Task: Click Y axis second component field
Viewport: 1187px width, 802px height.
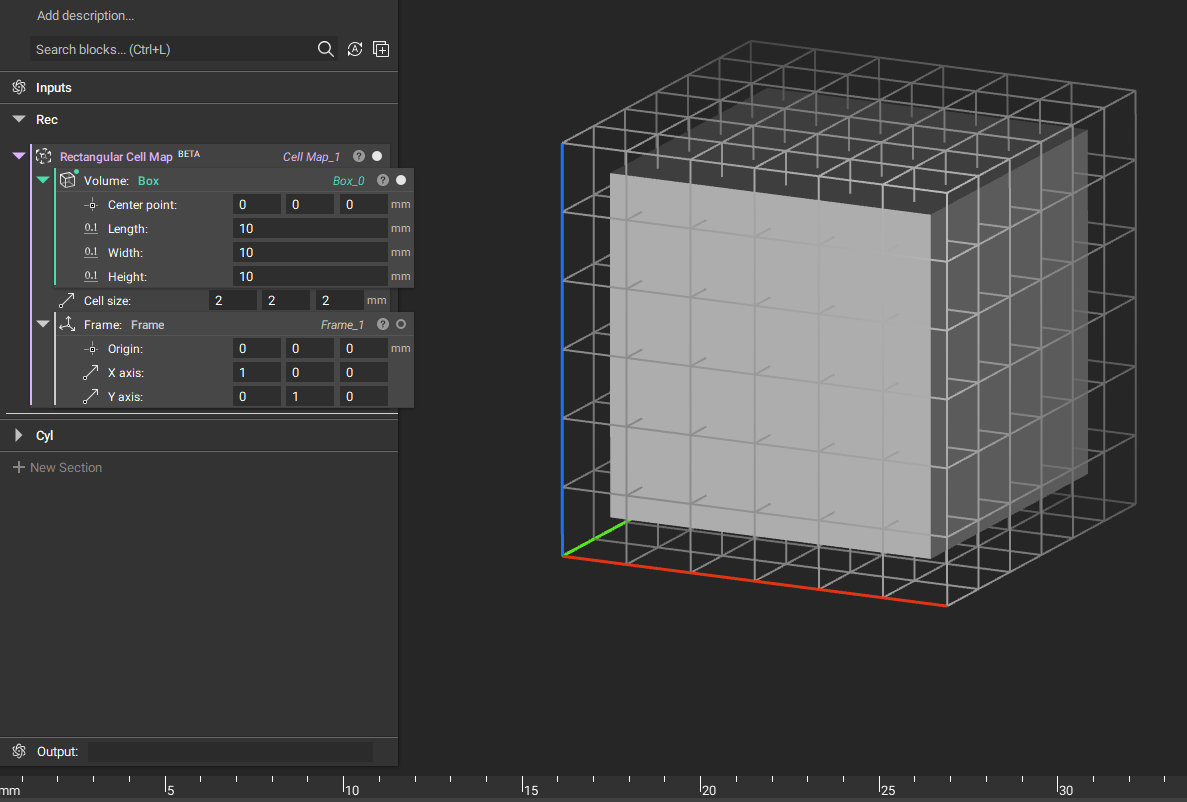Action: click(310, 396)
